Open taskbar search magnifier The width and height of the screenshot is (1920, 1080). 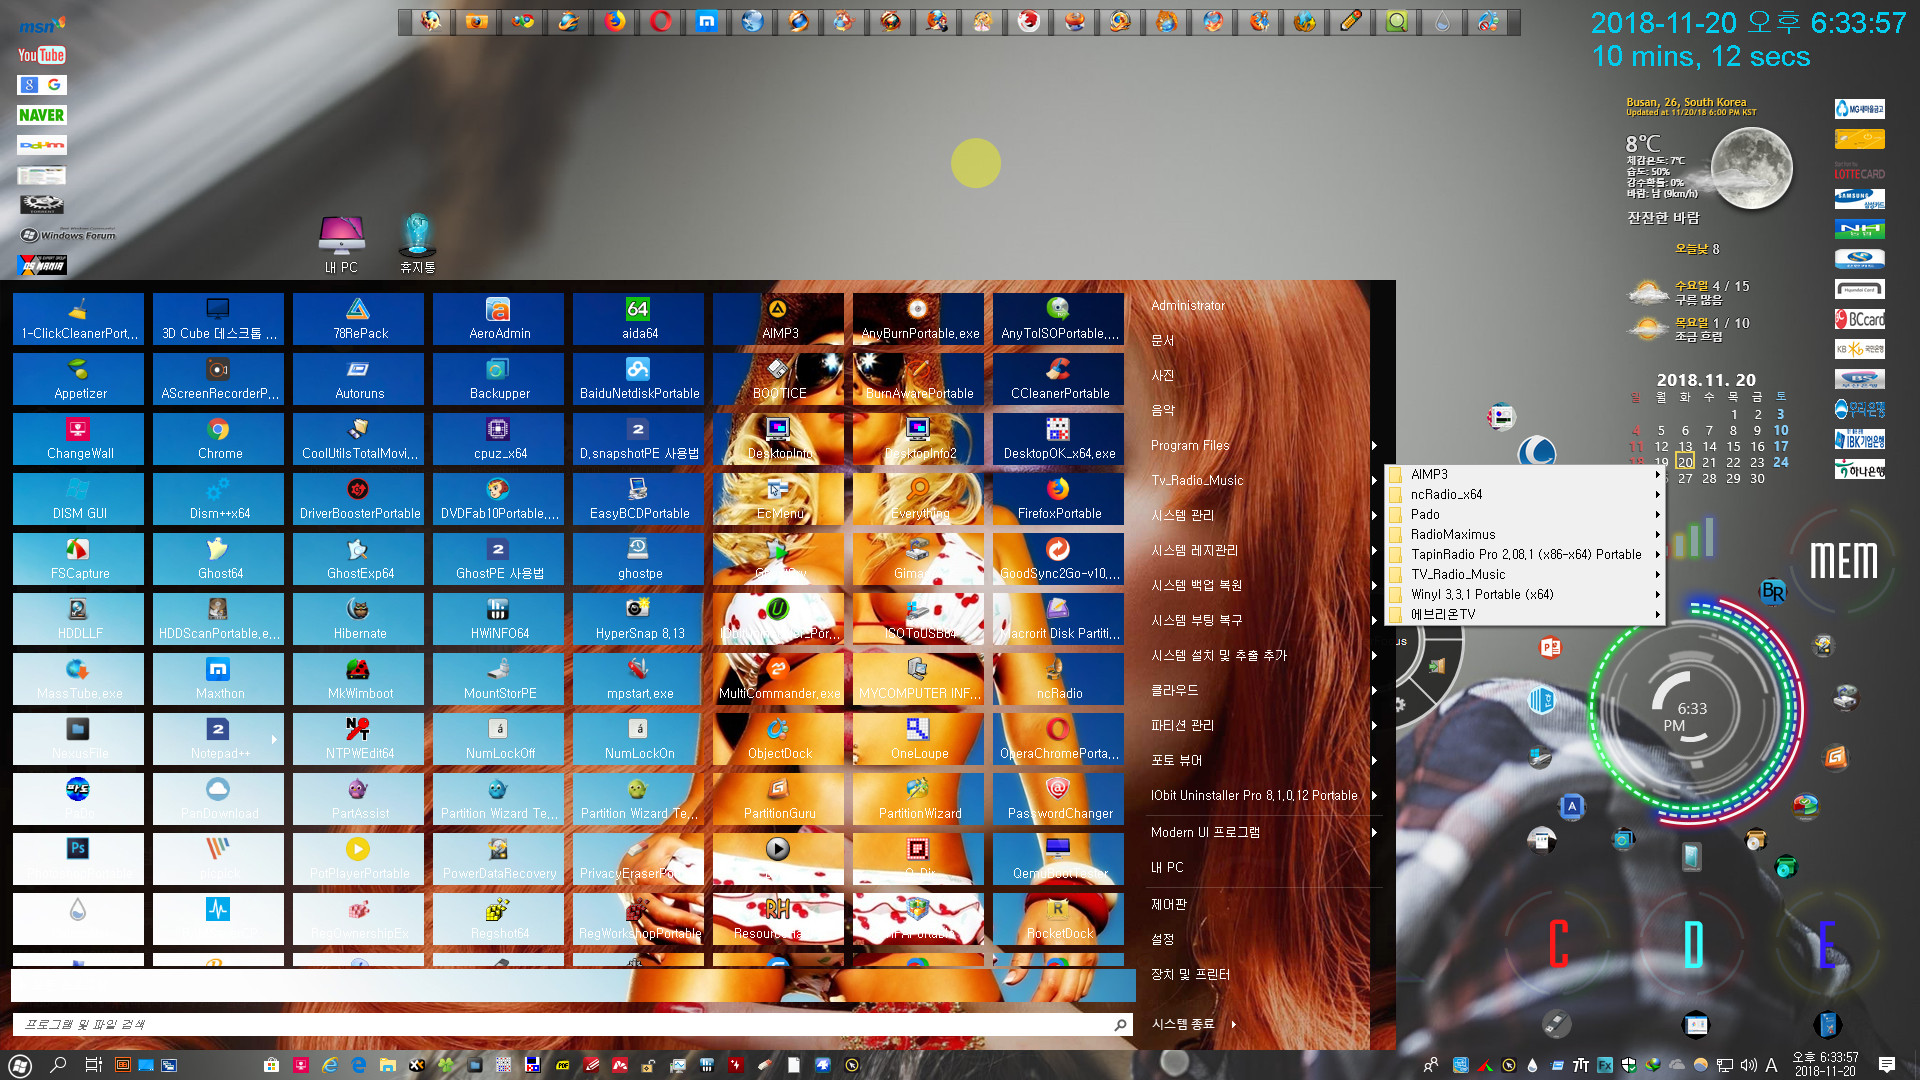tap(58, 1065)
